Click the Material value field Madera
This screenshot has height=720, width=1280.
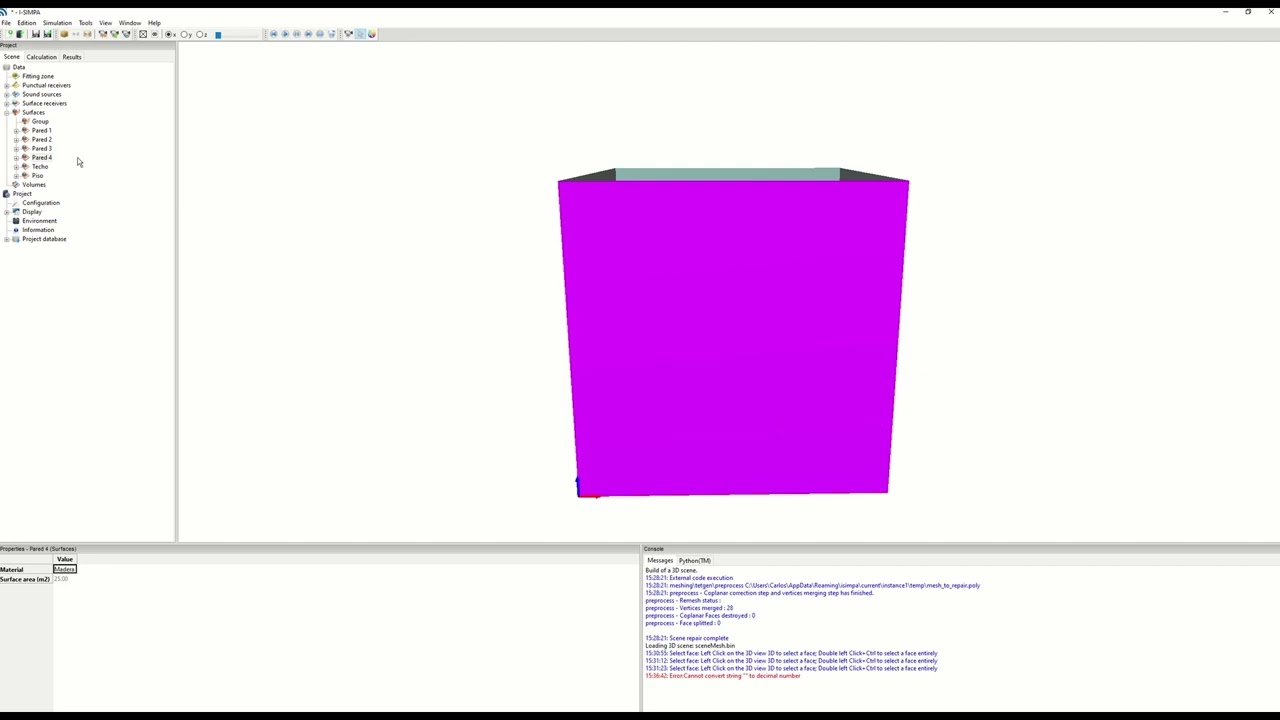tap(65, 569)
